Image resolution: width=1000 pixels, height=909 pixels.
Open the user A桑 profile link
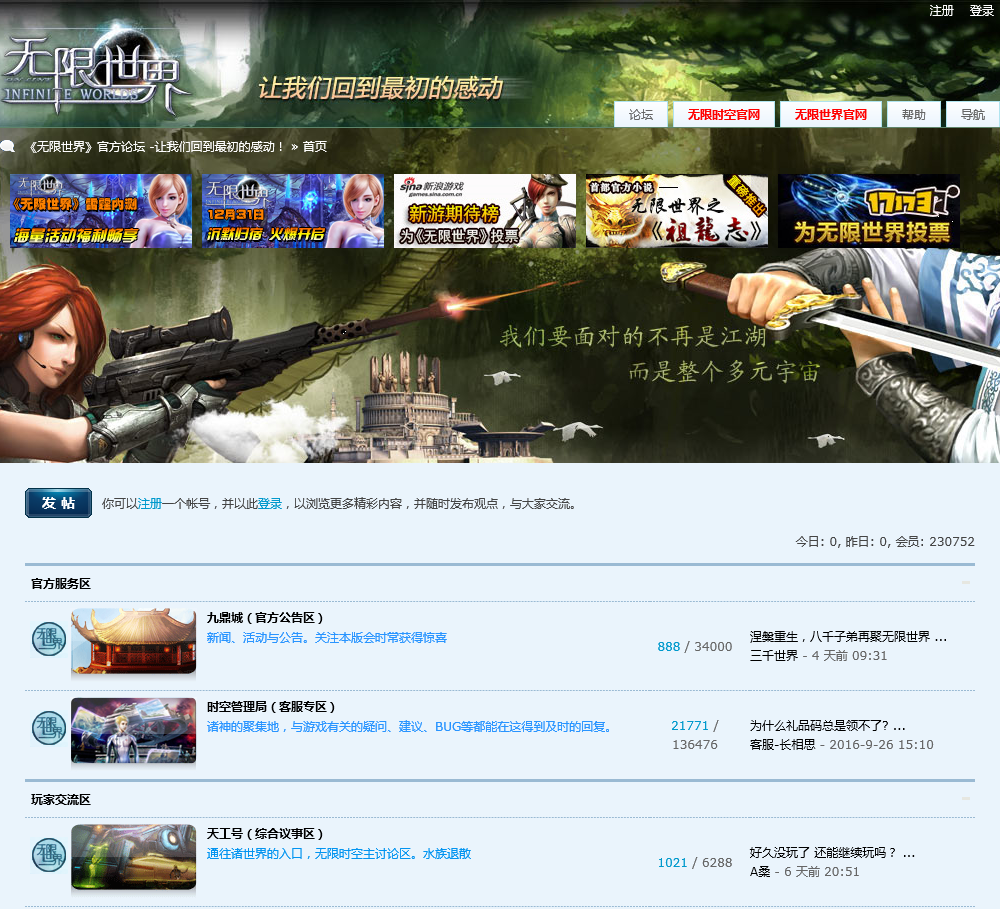pyautogui.click(x=760, y=872)
